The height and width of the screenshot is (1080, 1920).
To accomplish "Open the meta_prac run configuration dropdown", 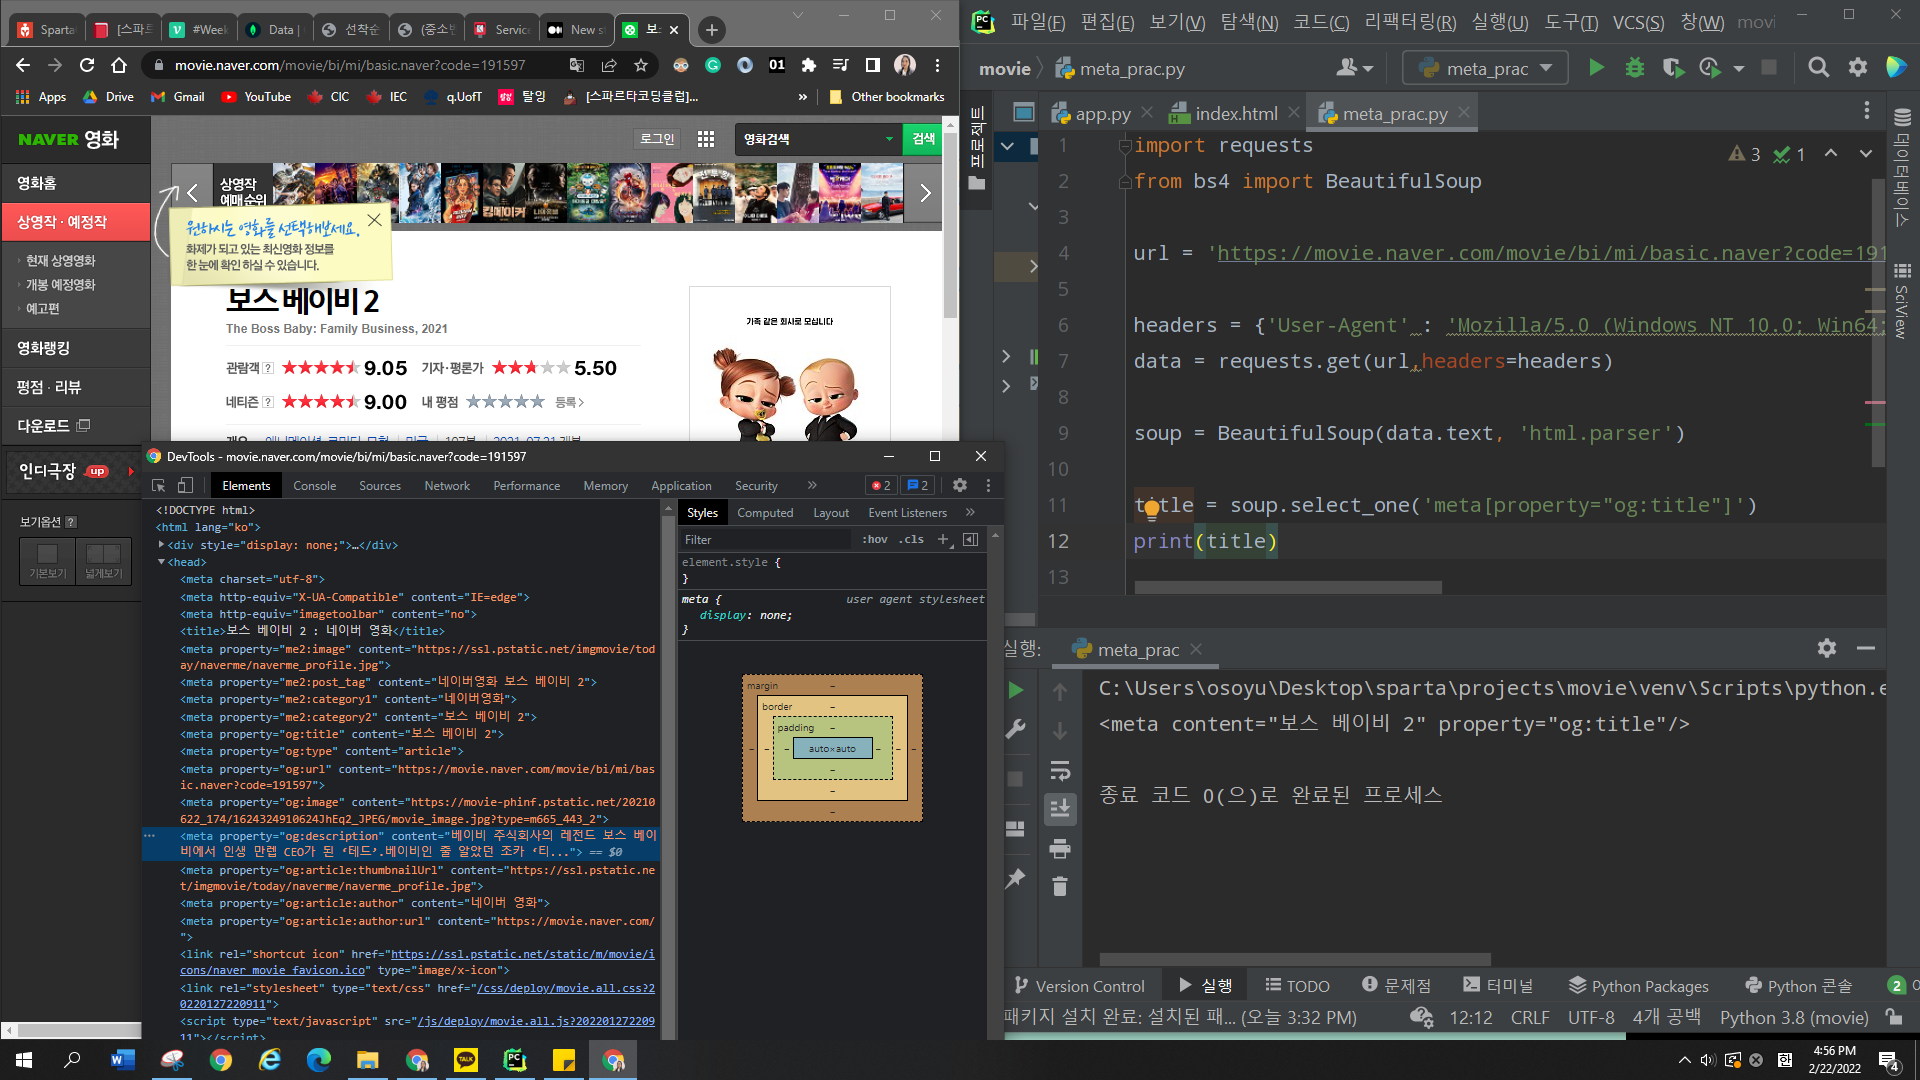I will 1486,68.
